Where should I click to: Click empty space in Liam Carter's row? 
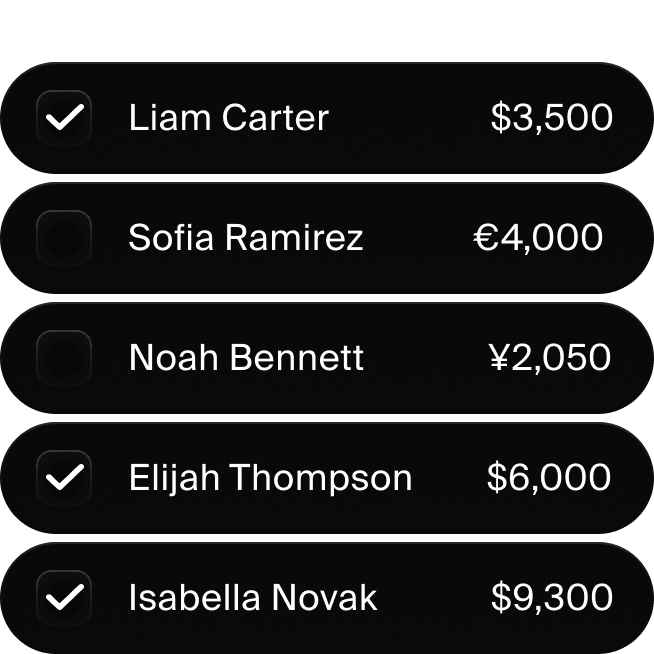pos(410,118)
